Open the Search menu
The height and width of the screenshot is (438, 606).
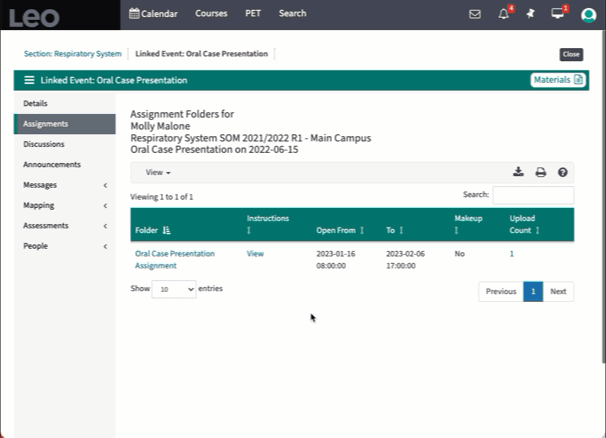coord(293,14)
